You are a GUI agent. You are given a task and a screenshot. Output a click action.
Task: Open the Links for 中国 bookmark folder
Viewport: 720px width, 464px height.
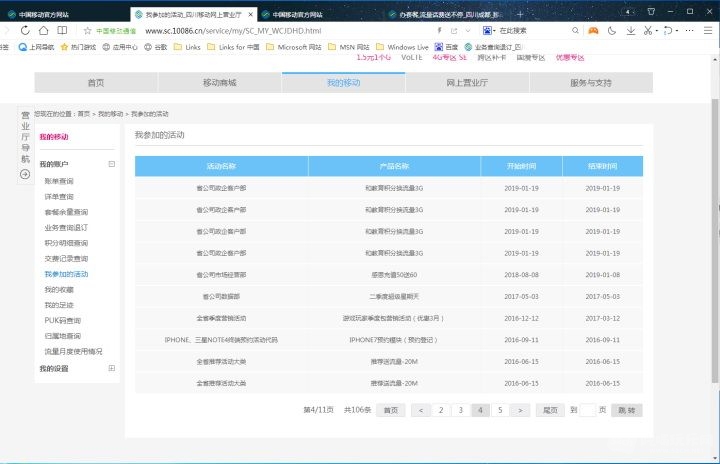pos(233,47)
